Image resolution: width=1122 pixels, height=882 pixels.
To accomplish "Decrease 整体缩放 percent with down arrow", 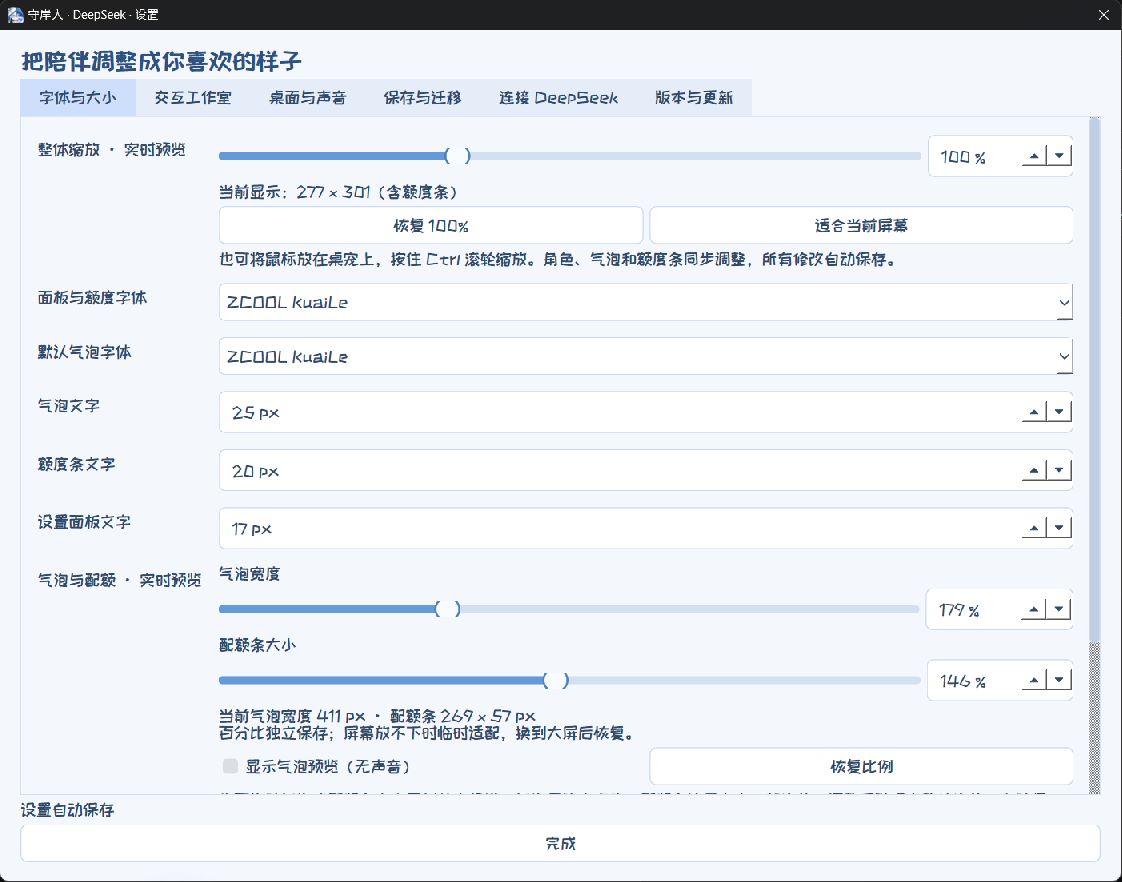I will coord(1059,155).
